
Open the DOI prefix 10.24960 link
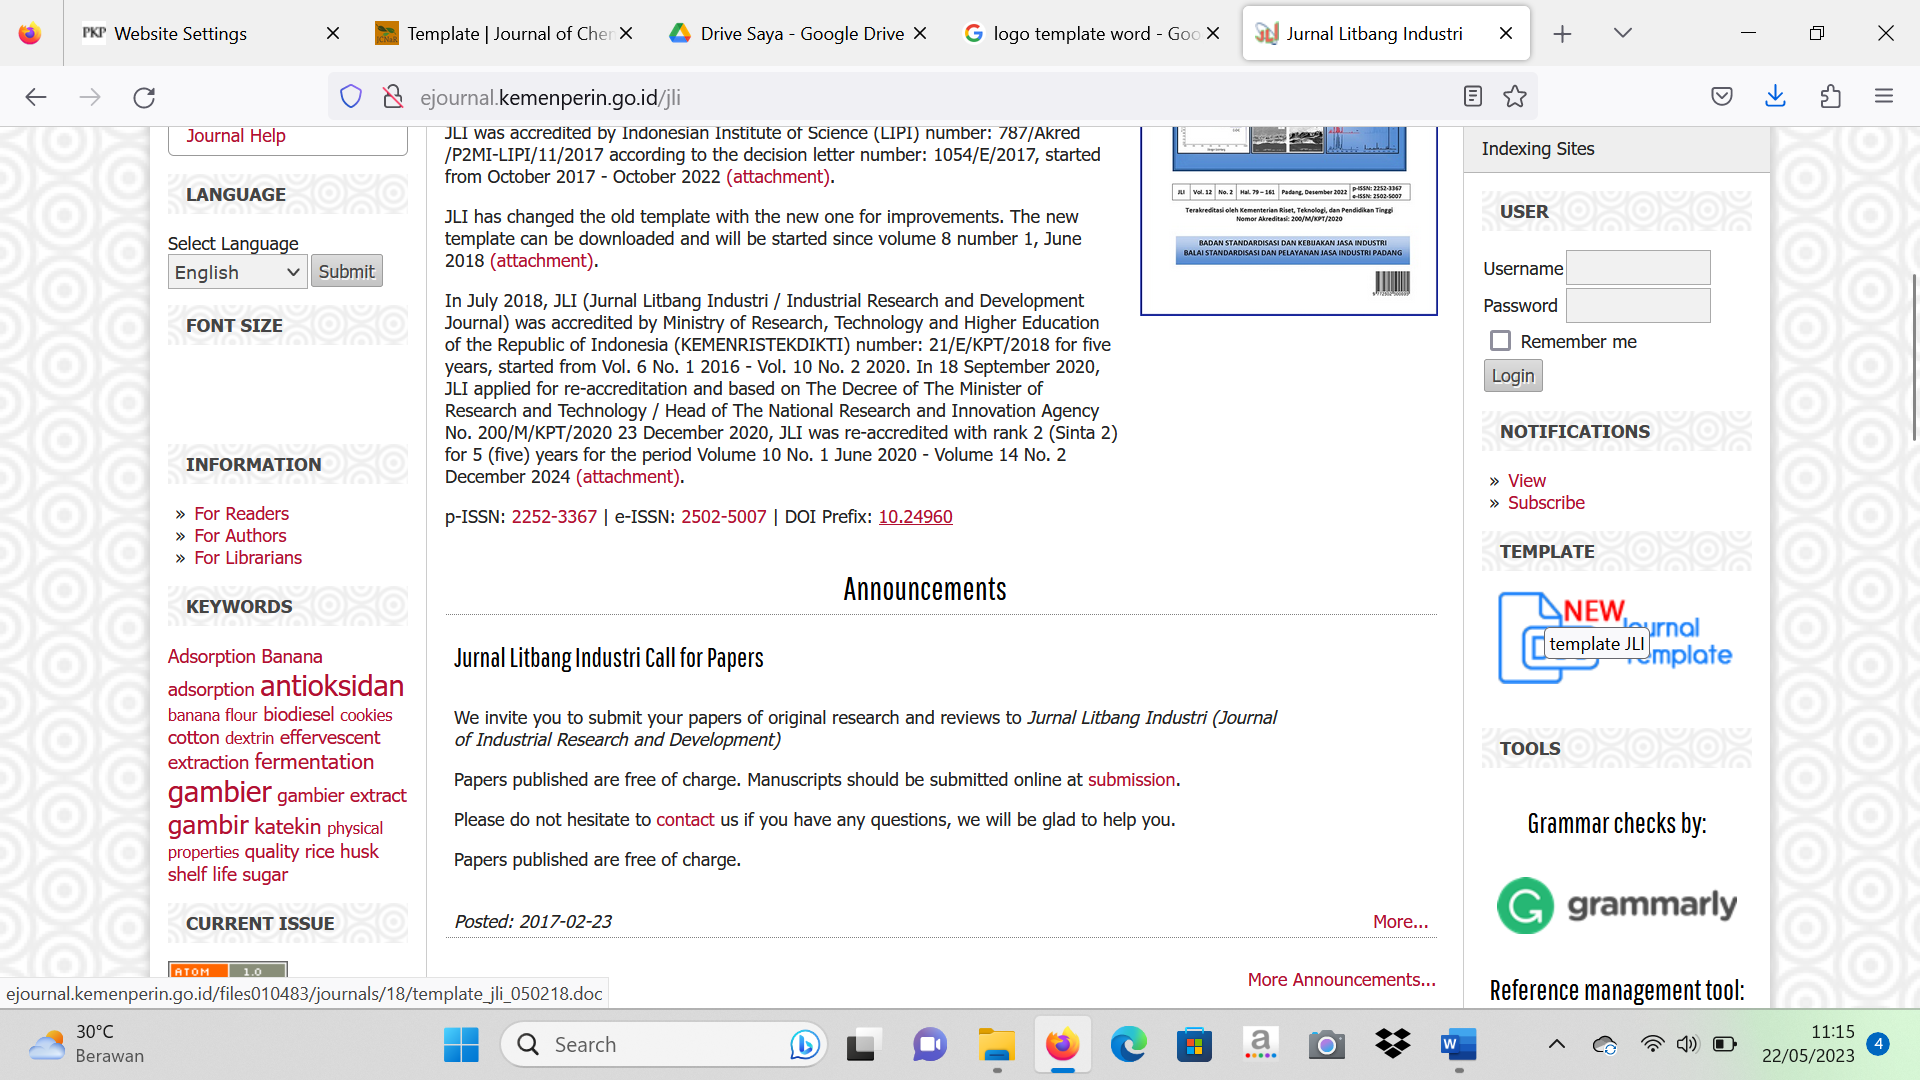pos(915,517)
